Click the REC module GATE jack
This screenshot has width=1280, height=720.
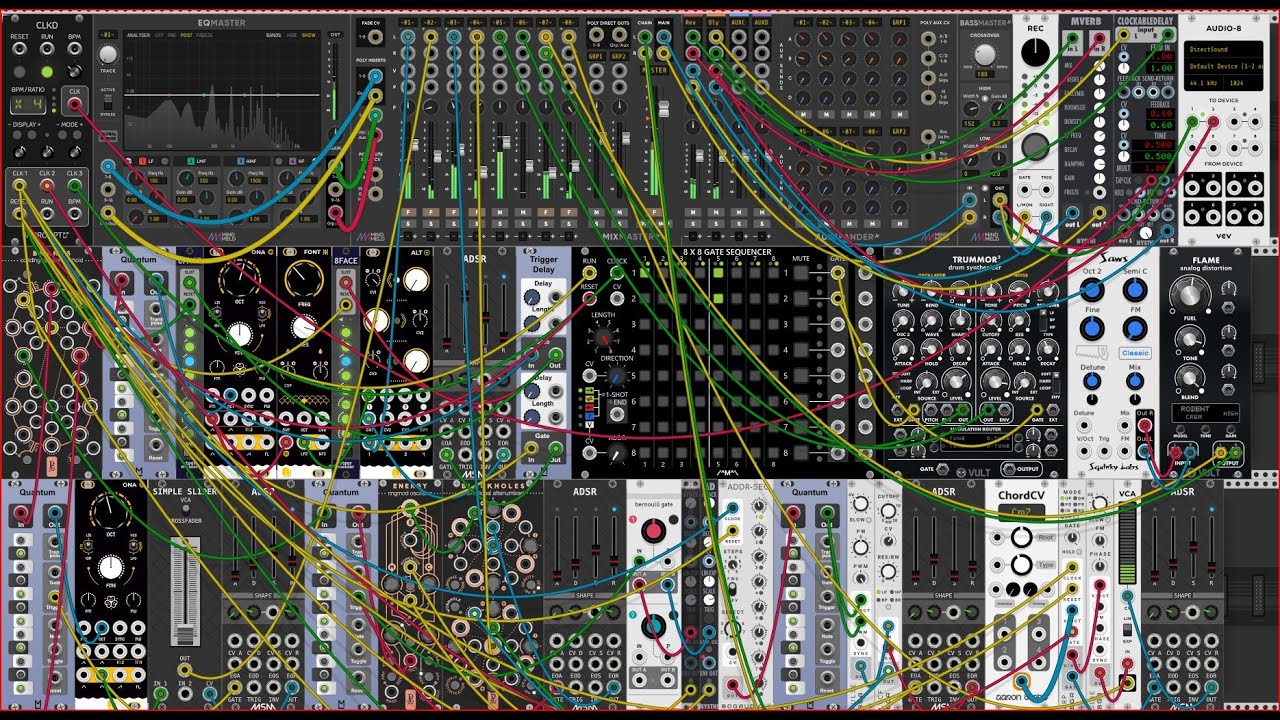(1025, 189)
